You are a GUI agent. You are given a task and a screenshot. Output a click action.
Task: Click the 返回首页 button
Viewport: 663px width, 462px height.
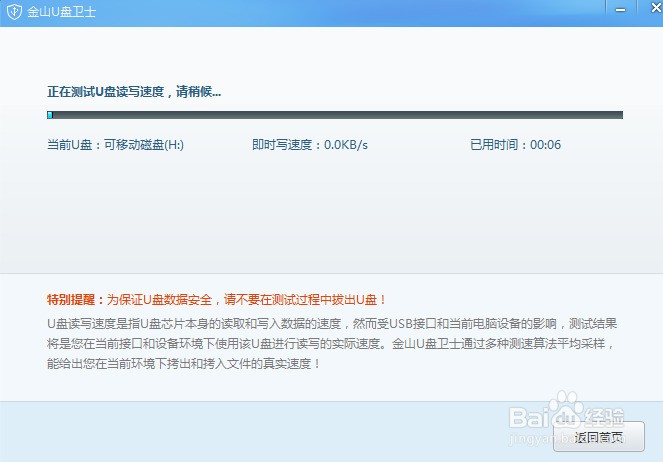[x=599, y=437]
